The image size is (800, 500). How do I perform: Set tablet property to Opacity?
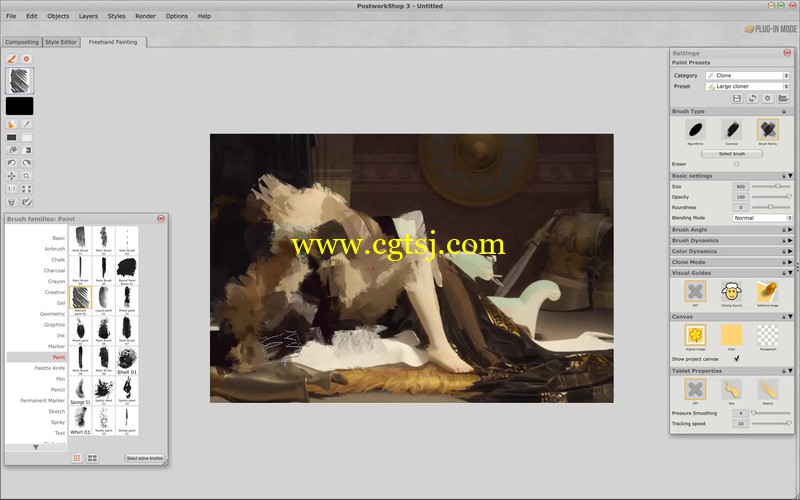coord(768,389)
